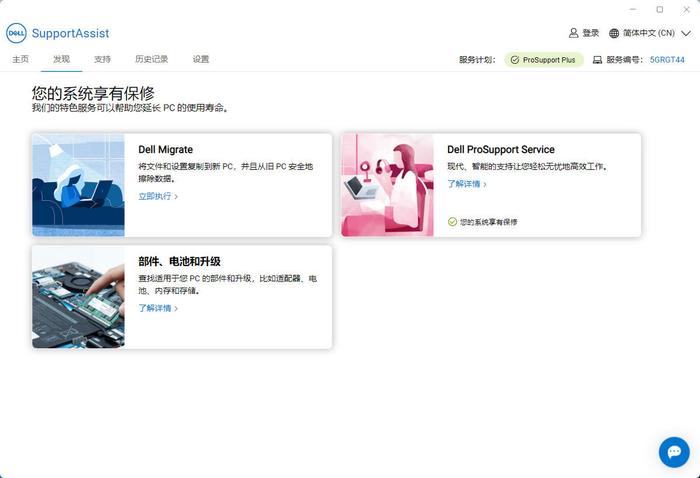The width and height of the screenshot is (700, 478).
Task: Click the laptop icon beside 服务编号
Action: [x=597, y=60]
